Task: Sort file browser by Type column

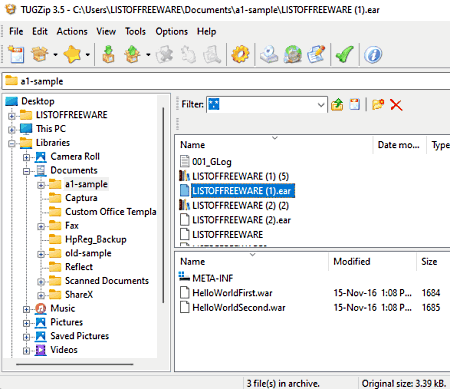Action: coord(439,145)
